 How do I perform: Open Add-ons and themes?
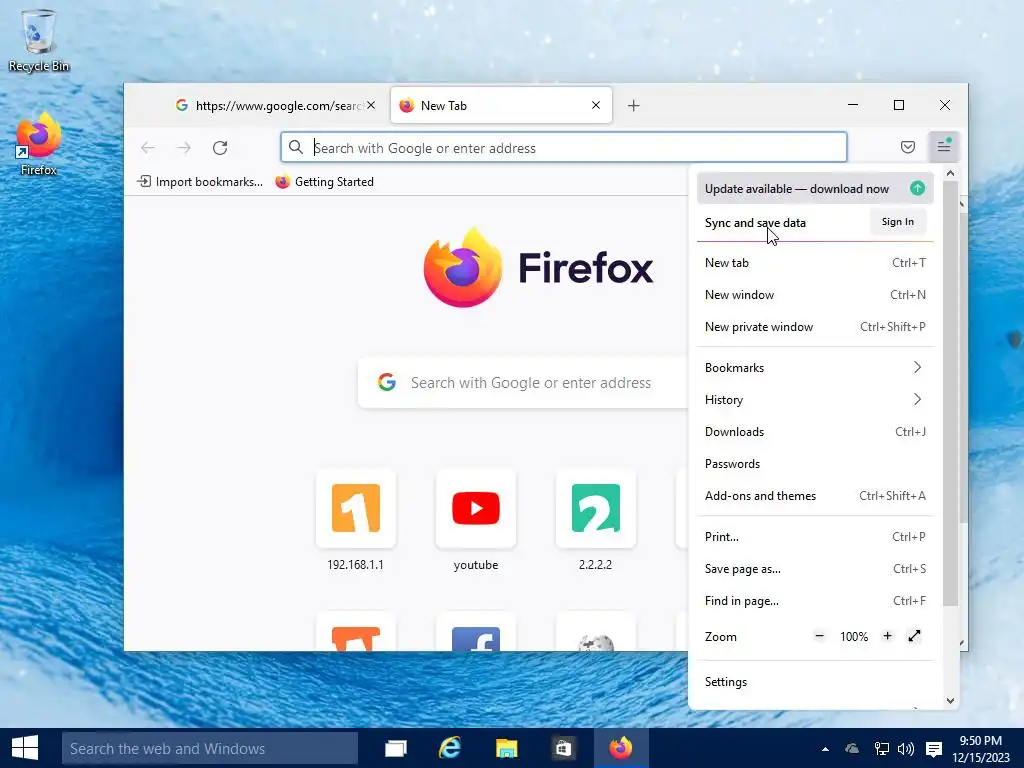(815, 496)
